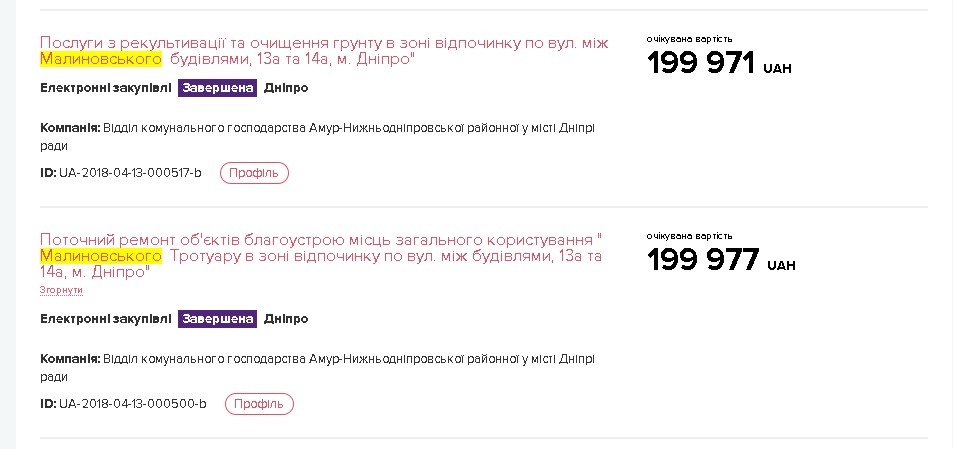Click the ID text UA-2018-04-13-000500-b

pyautogui.click(x=133, y=404)
